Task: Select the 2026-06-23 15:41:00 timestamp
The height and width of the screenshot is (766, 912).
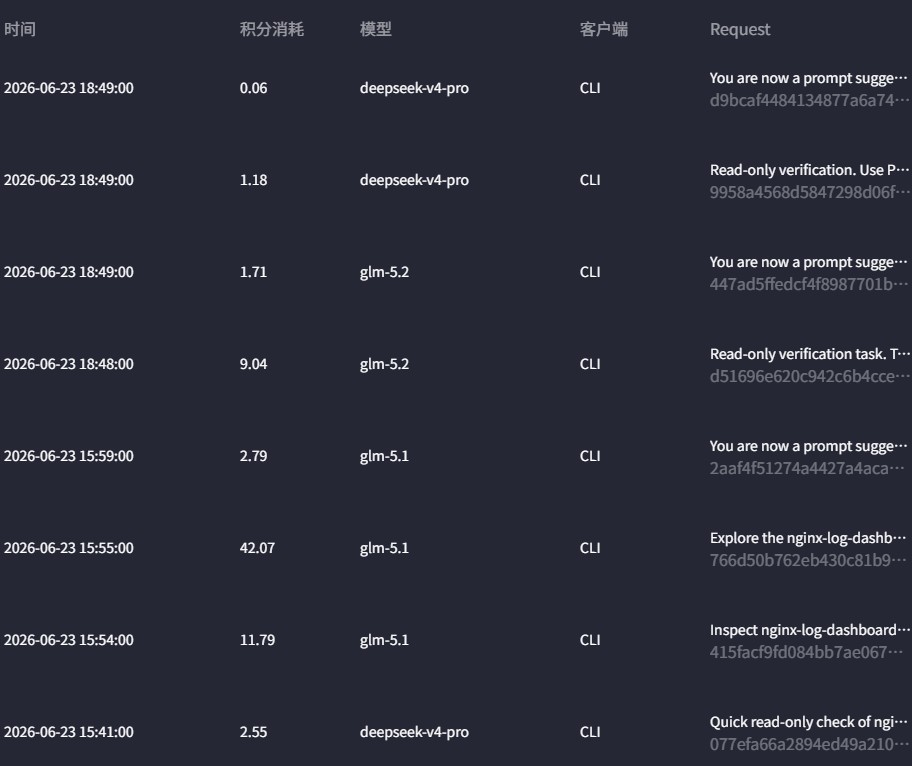Action: [69, 732]
